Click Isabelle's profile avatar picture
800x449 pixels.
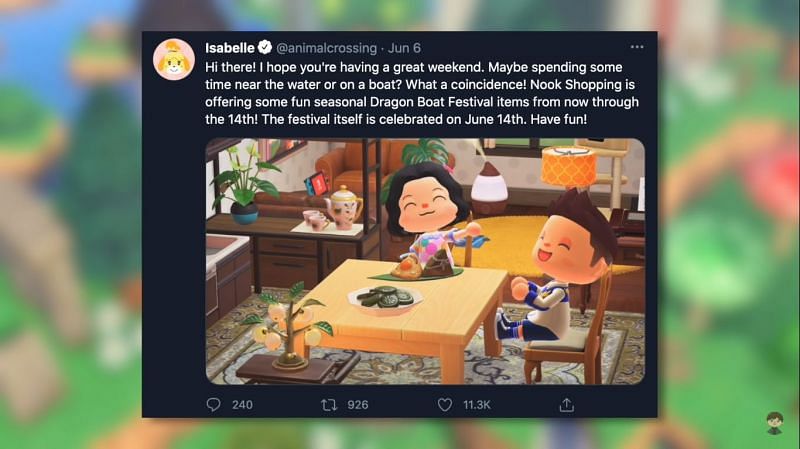point(174,59)
